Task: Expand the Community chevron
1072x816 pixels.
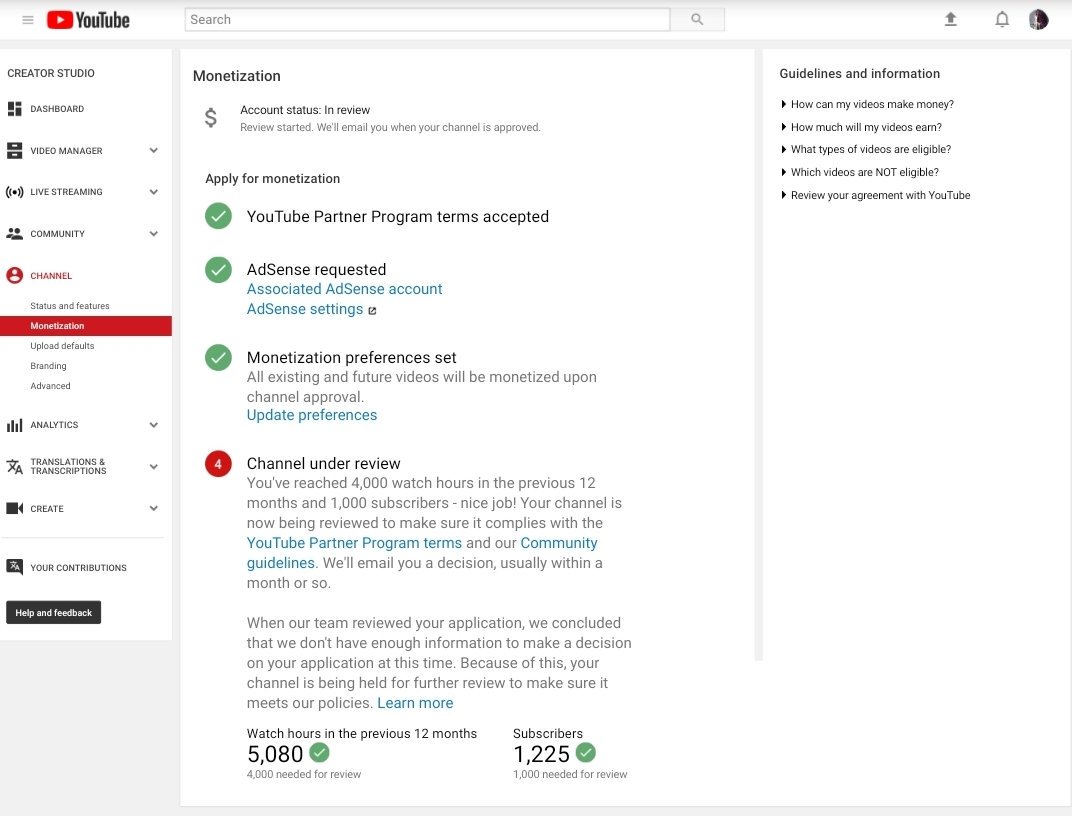Action: point(154,234)
